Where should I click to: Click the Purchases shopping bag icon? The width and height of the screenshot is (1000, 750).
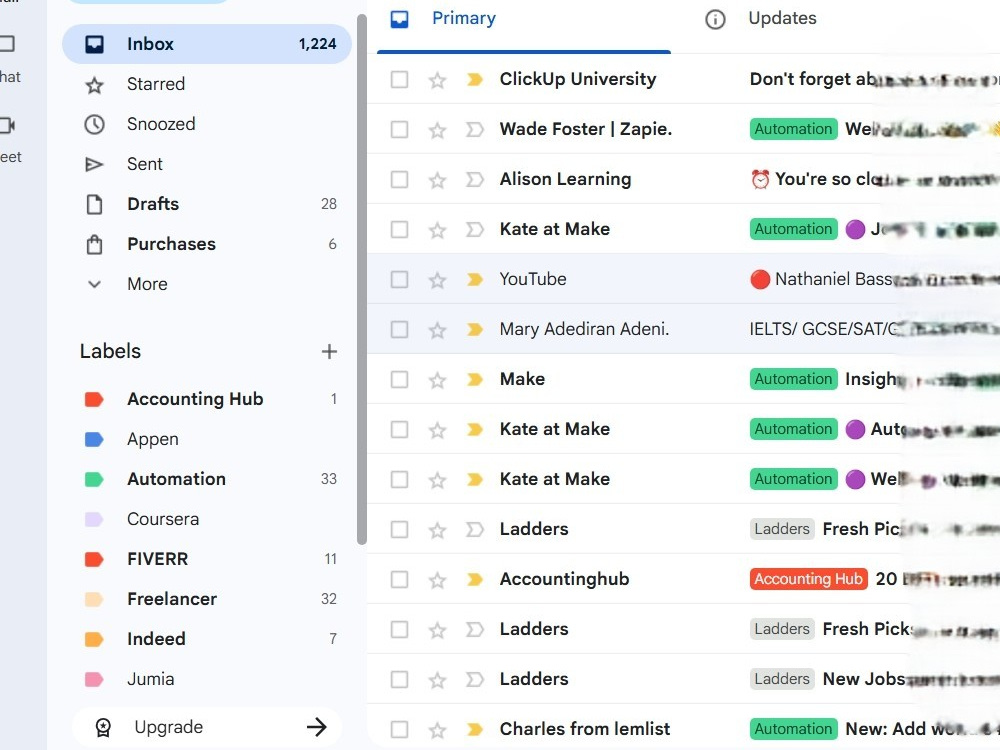tap(94, 244)
